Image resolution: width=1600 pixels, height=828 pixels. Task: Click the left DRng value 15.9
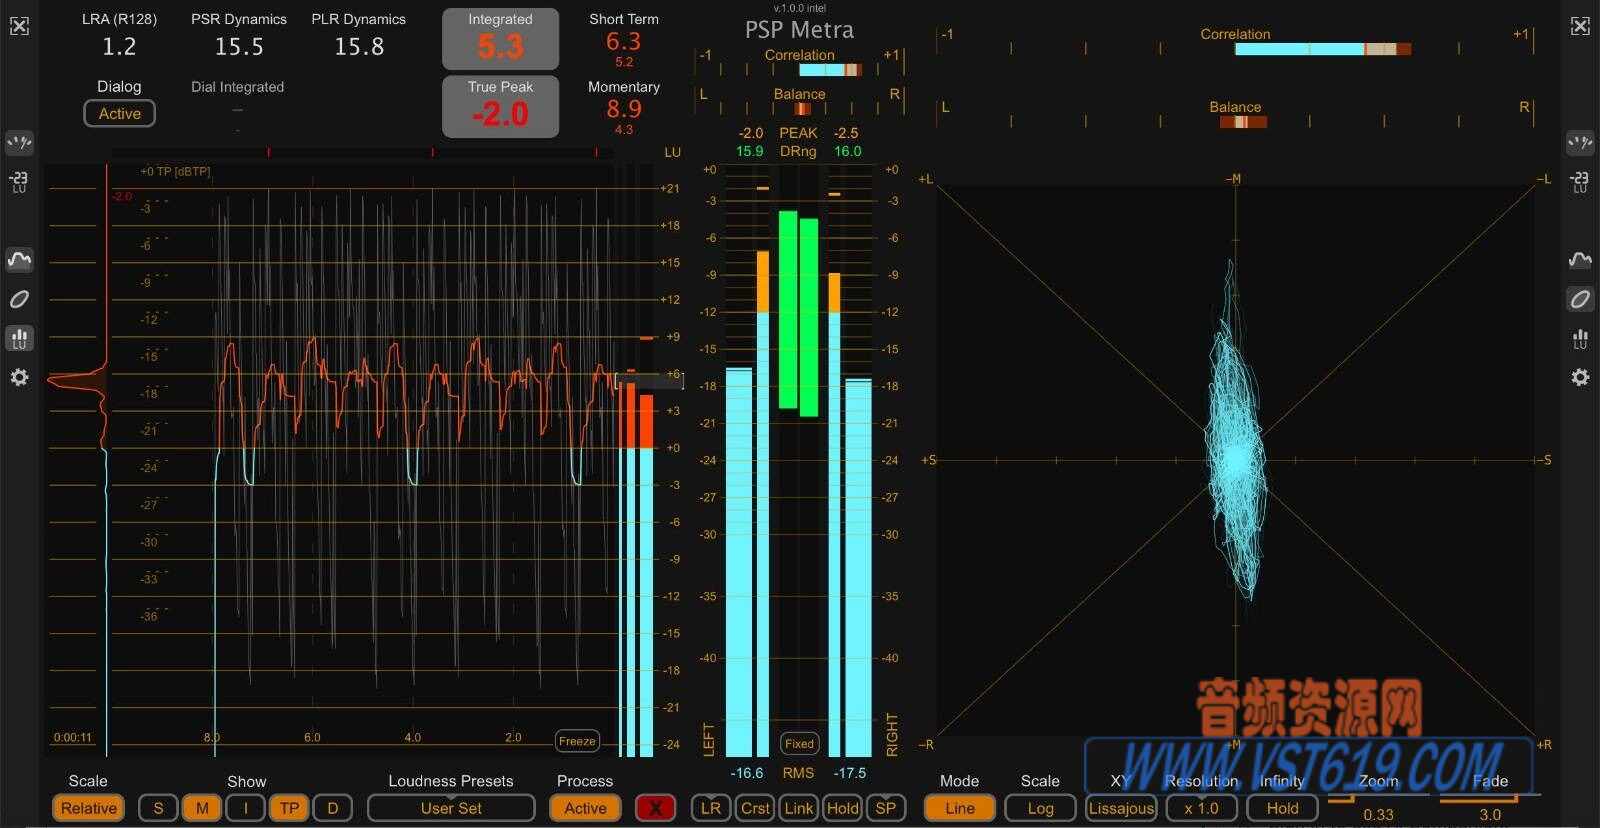(x=749, y=151)
